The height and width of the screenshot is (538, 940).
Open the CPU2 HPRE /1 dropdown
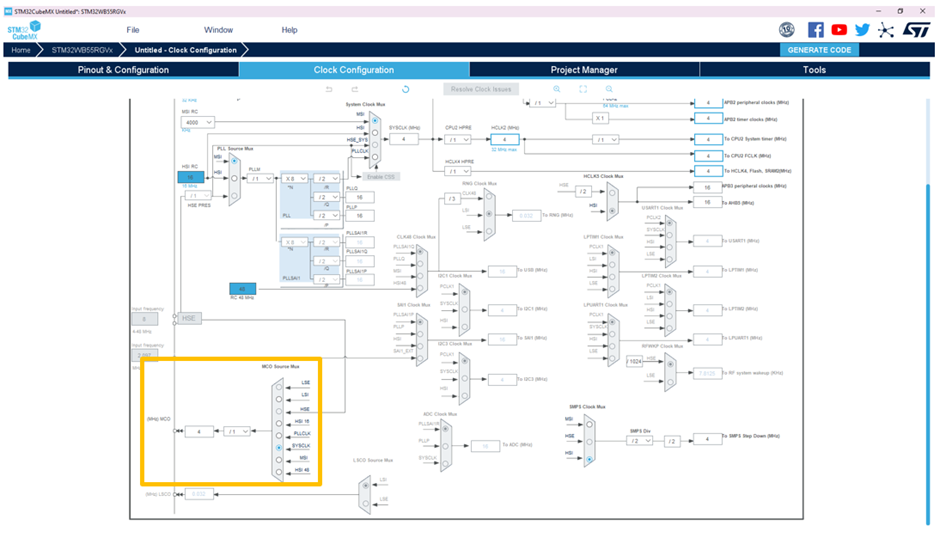pyautogui.click(x=457, y=140)
